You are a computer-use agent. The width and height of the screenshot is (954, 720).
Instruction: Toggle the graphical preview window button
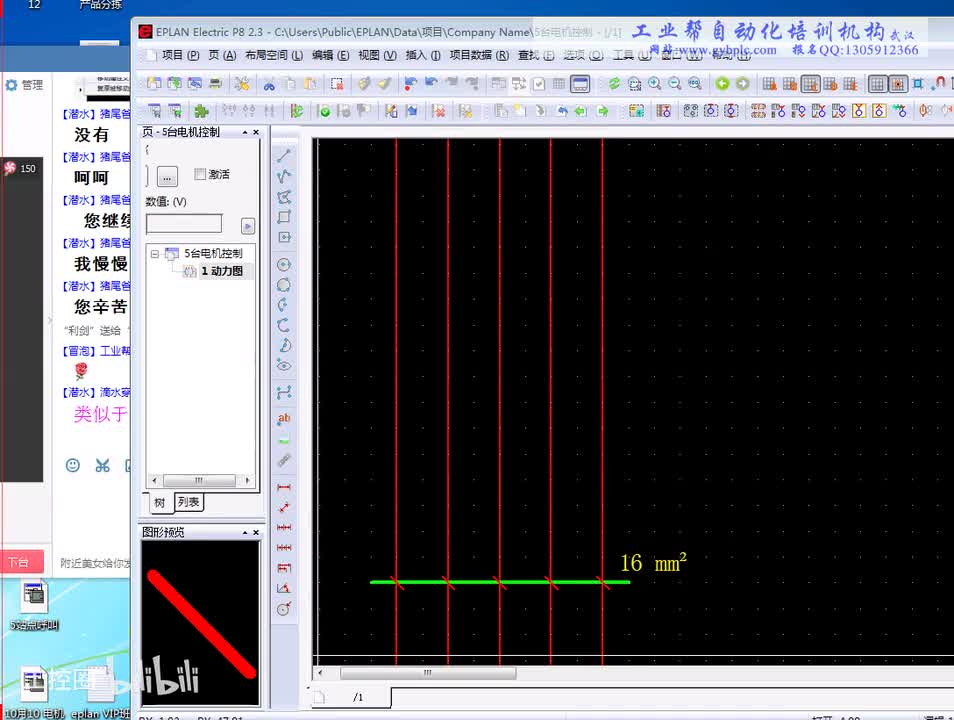(580, 83)
